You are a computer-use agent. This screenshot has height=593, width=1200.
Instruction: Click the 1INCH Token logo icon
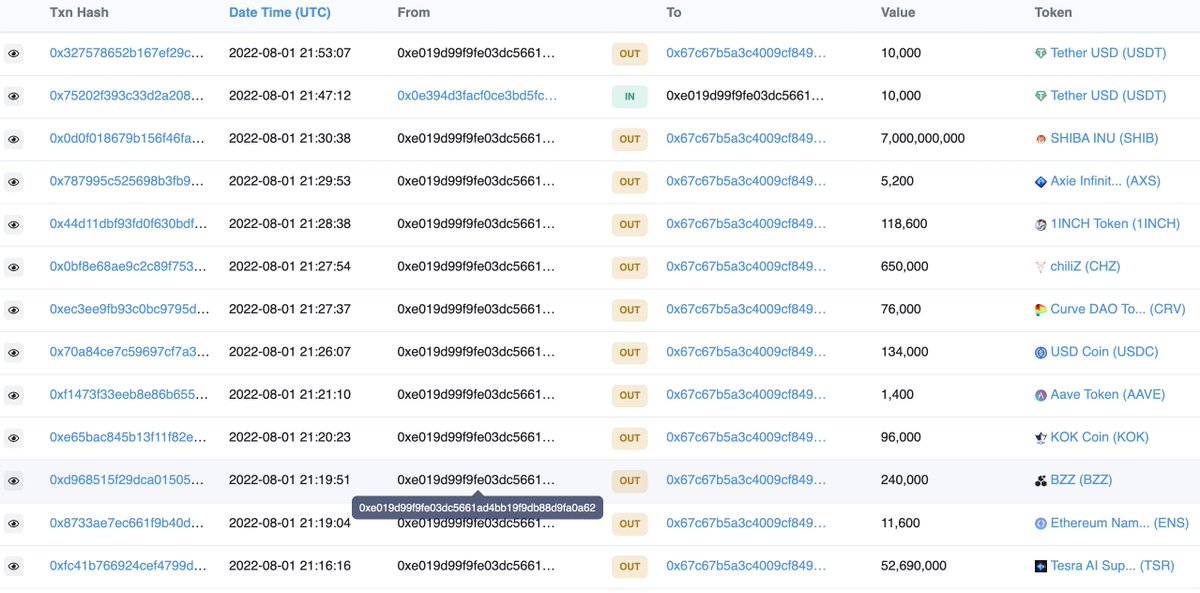tap(1040, 224)
